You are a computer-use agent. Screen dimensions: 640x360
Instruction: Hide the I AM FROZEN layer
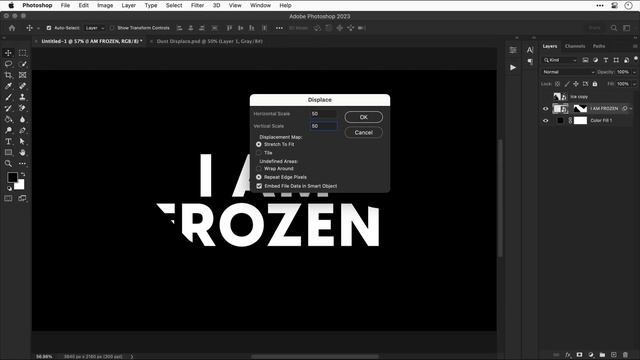545,109
